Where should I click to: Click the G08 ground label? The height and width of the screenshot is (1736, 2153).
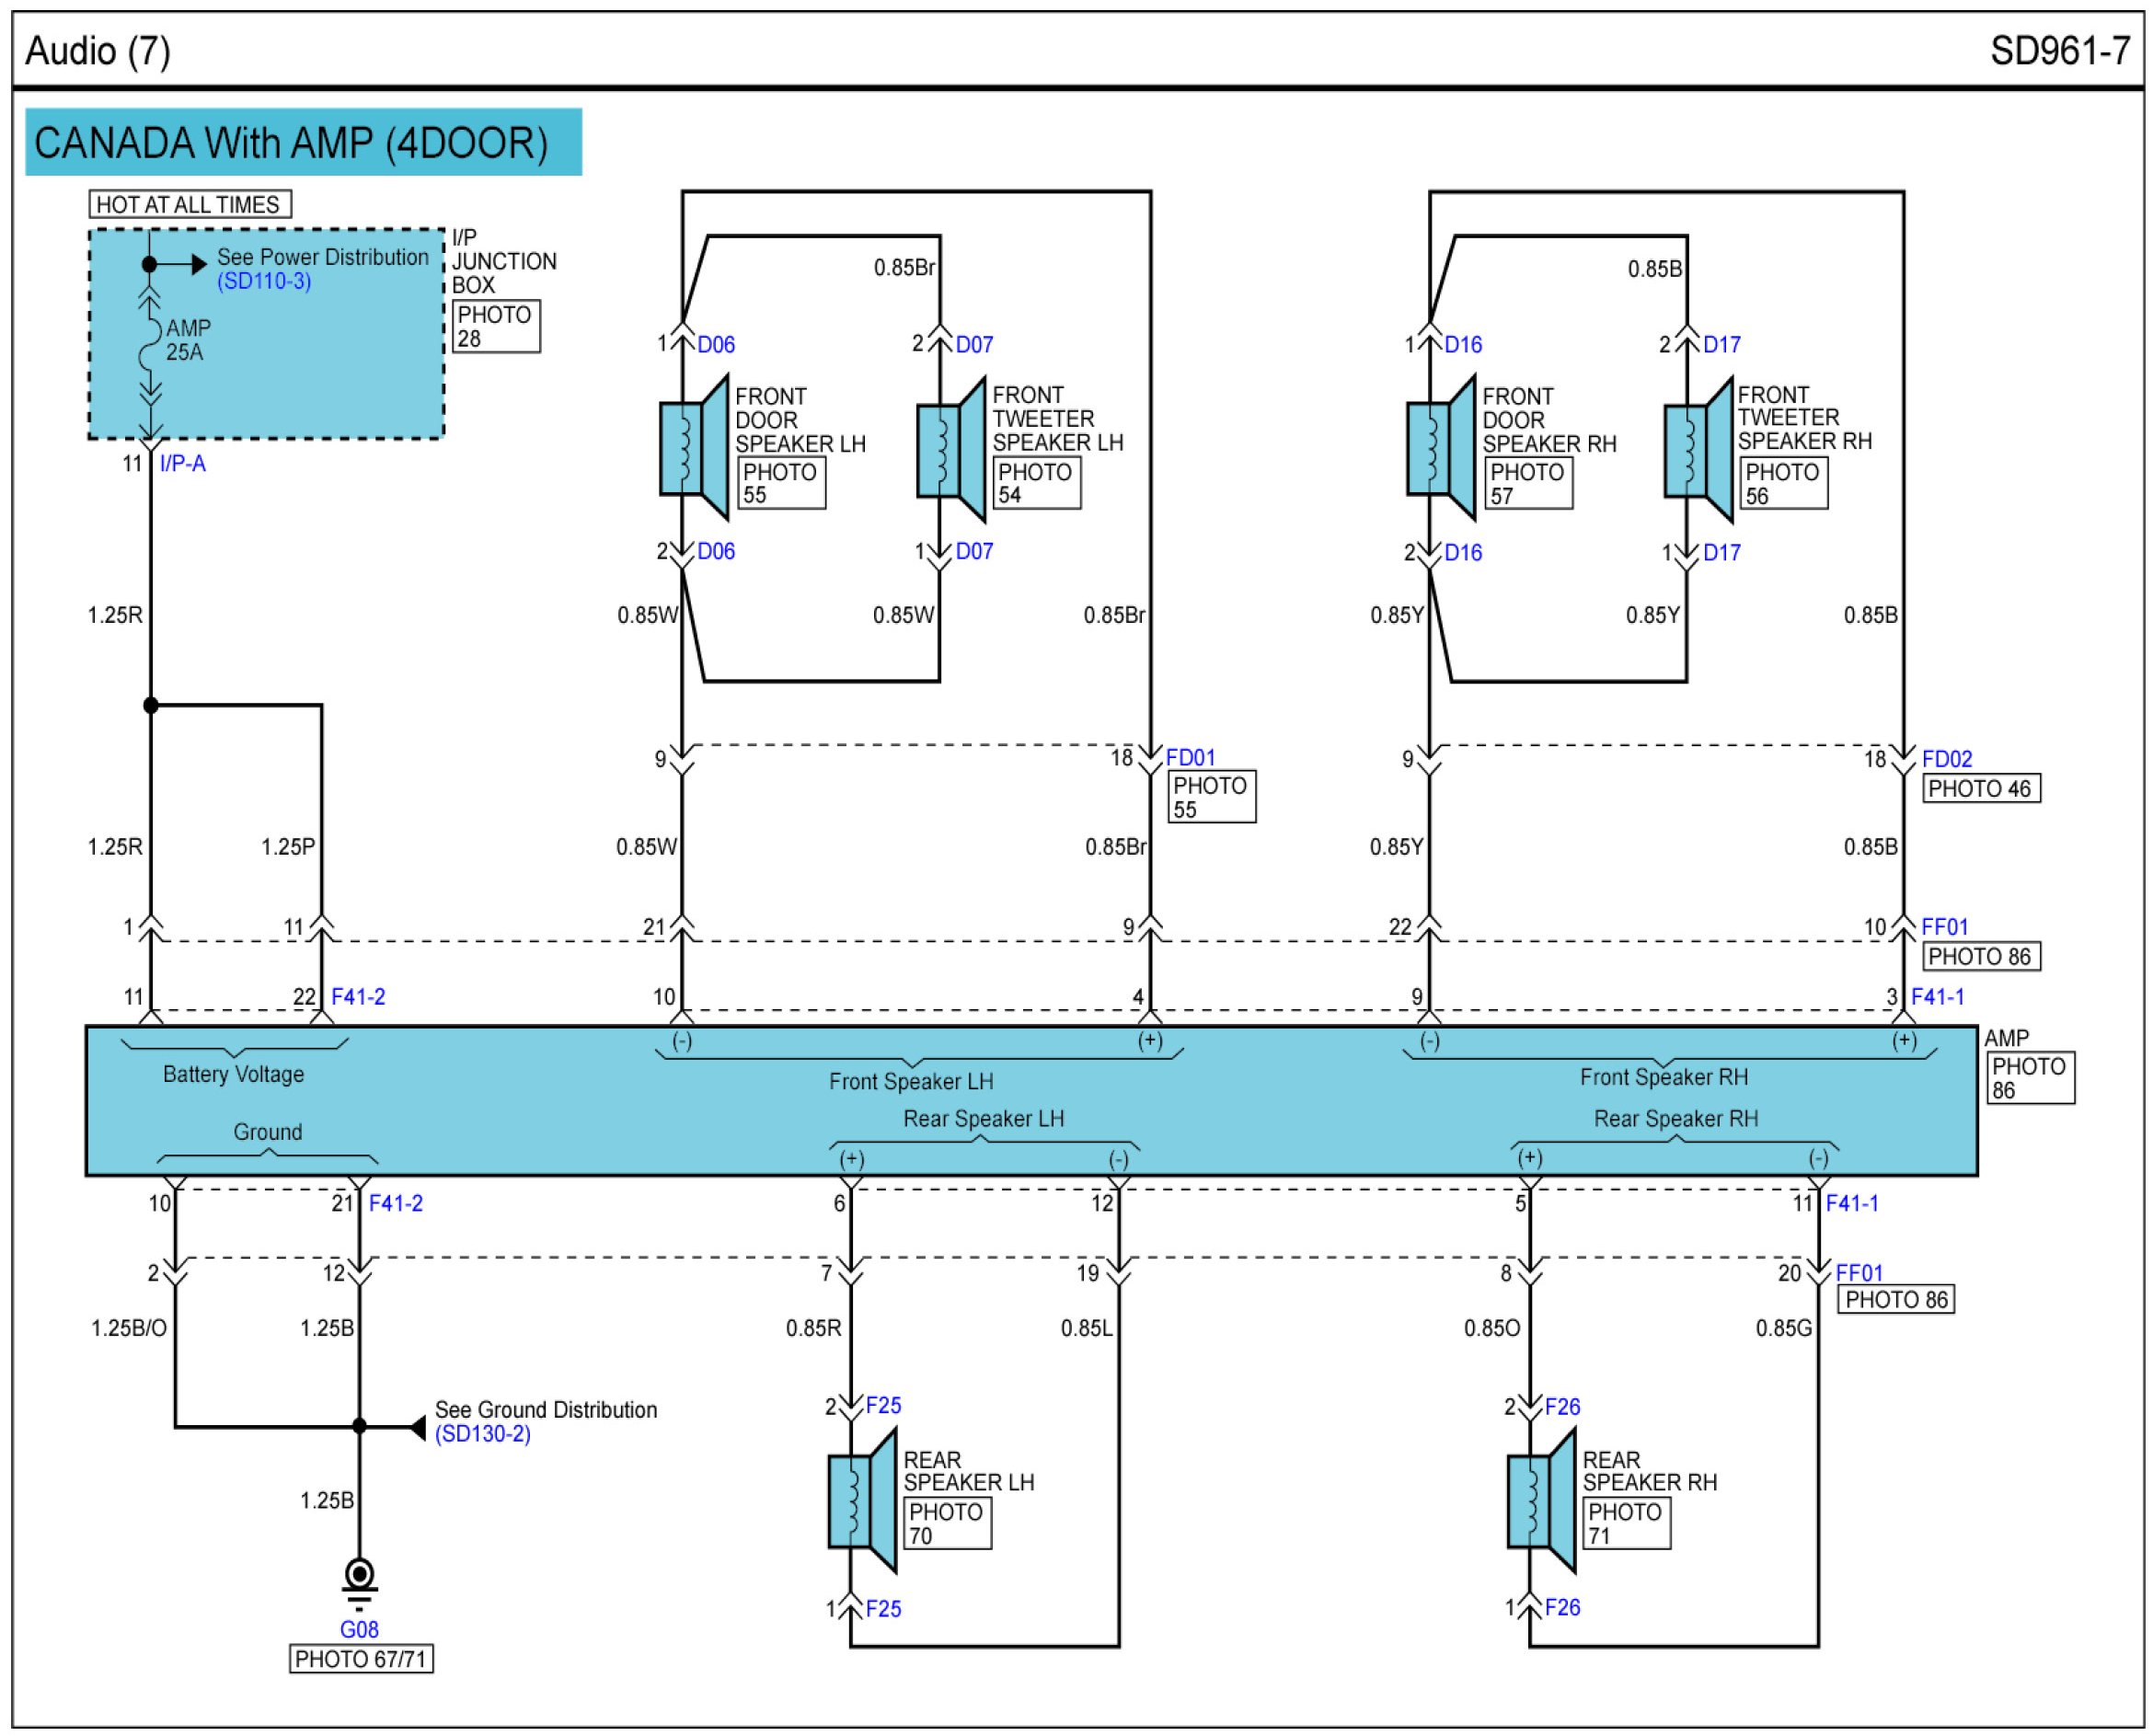click(359, 1629)
